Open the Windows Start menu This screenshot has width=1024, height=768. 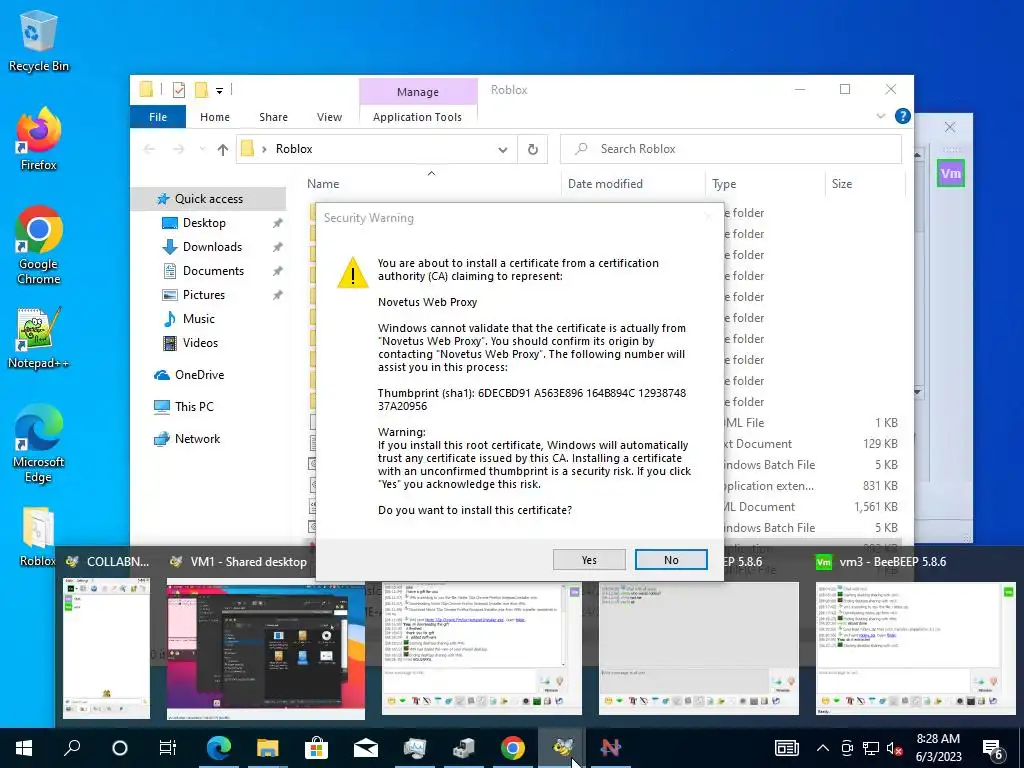[24, 748]
